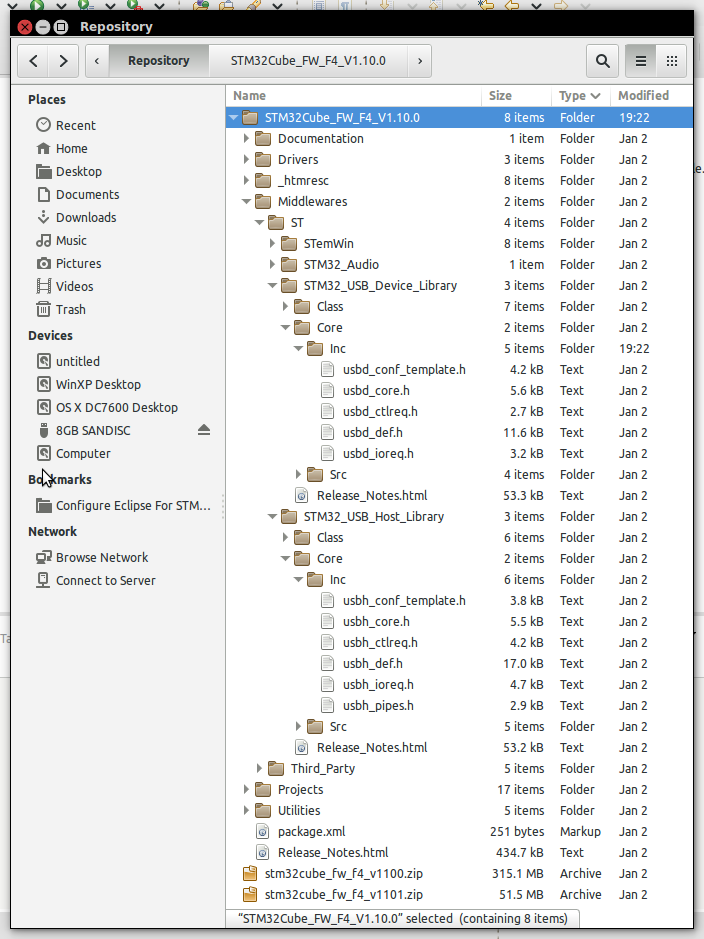Sort by the Type column

click(578, 95)
